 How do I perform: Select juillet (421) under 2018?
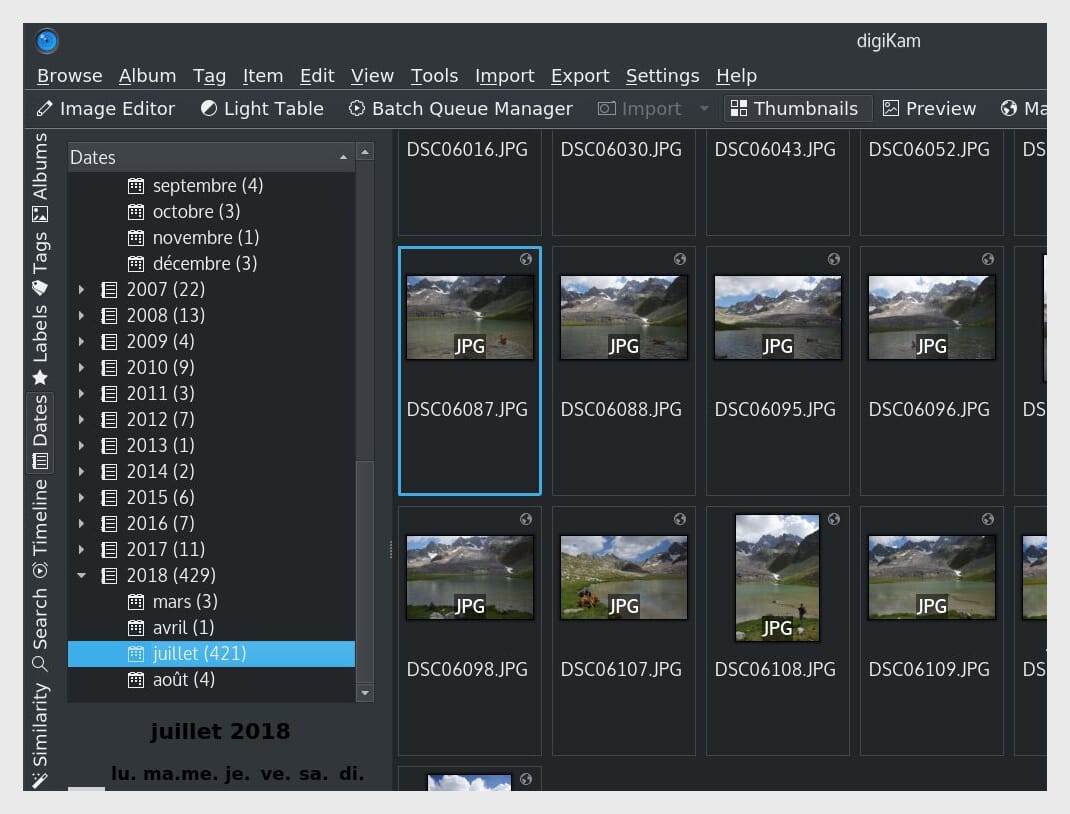[211, 654]
